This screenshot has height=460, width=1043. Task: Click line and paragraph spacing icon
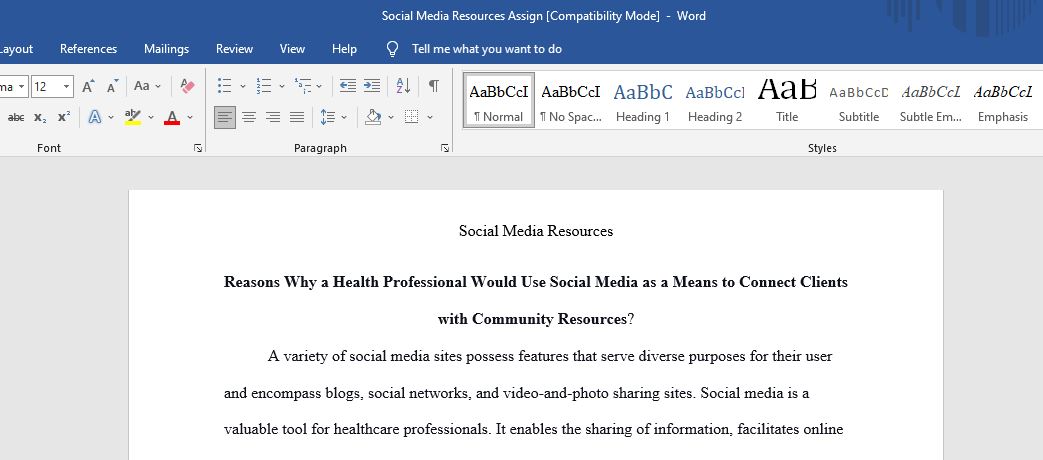327,118
